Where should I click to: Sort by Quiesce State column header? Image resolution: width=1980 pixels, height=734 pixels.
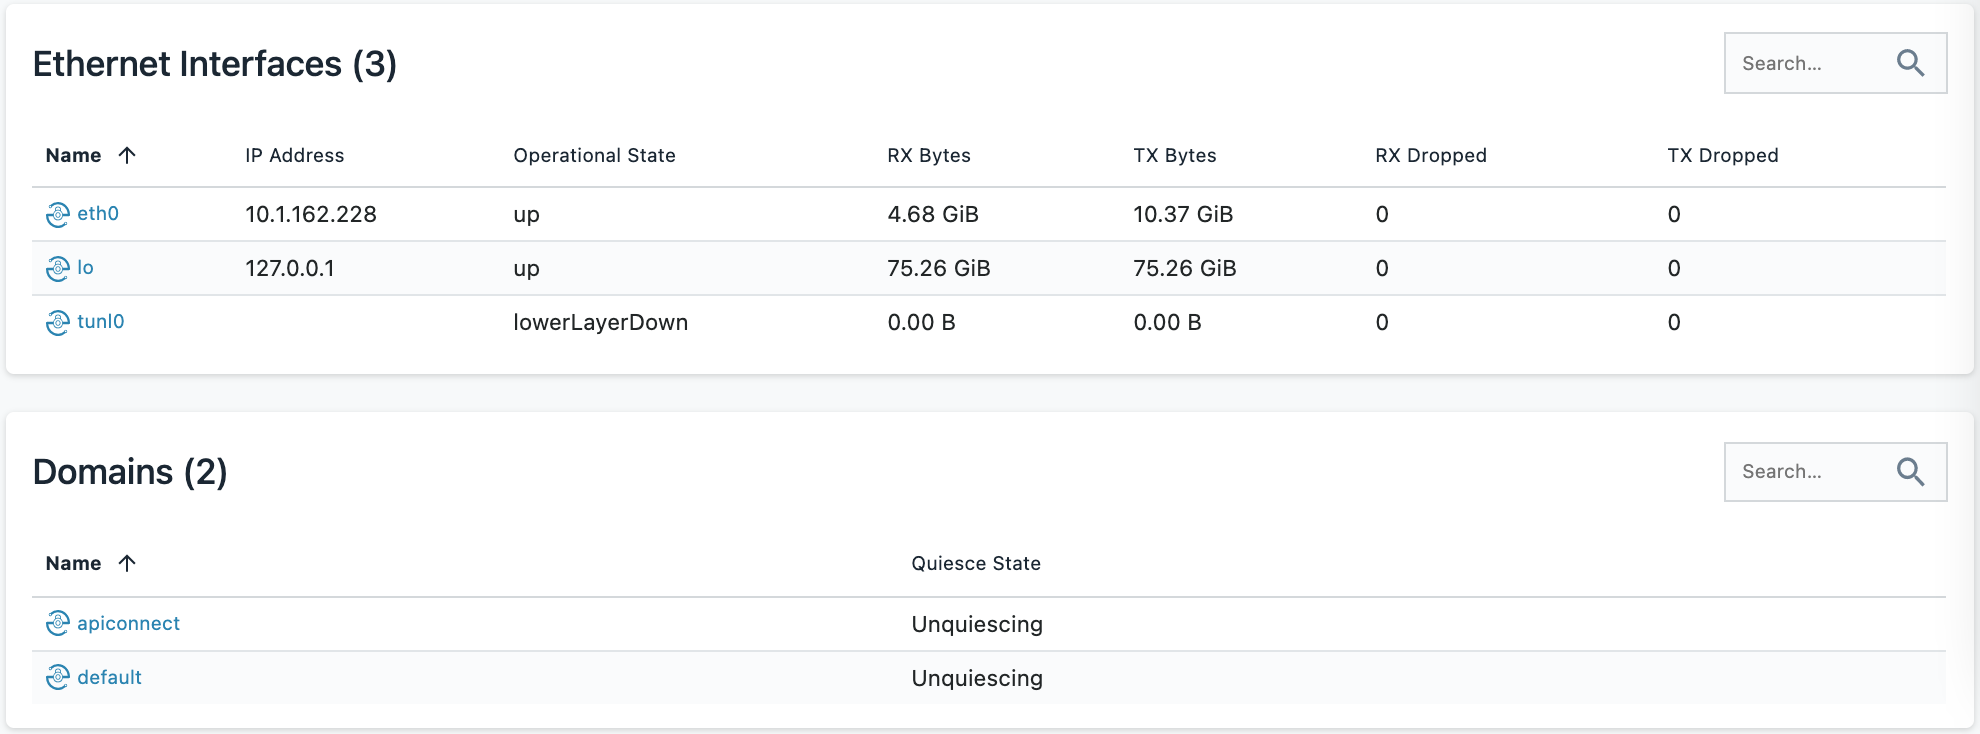click(976, 563)
